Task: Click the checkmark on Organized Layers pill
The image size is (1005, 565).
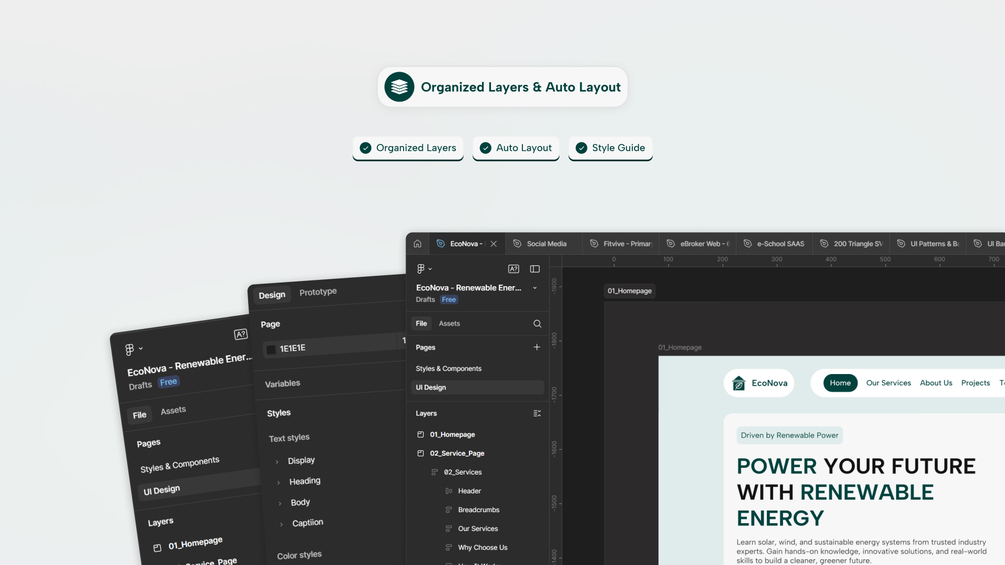Action: point(365,148)
